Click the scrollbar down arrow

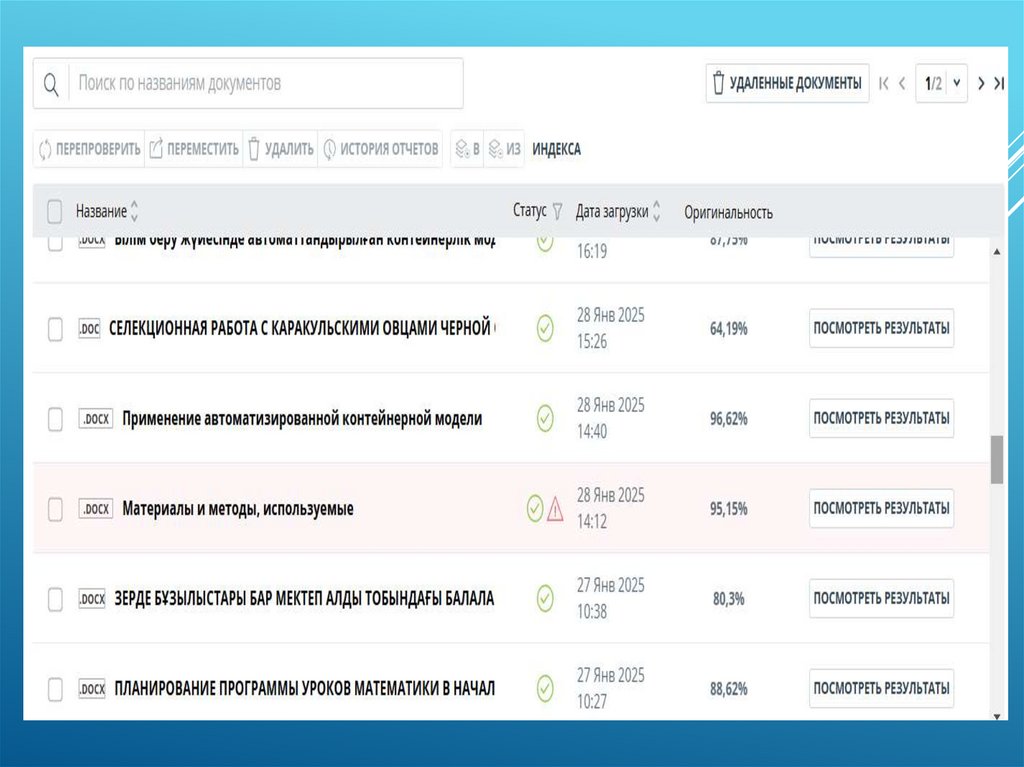(x=997, y=716)
